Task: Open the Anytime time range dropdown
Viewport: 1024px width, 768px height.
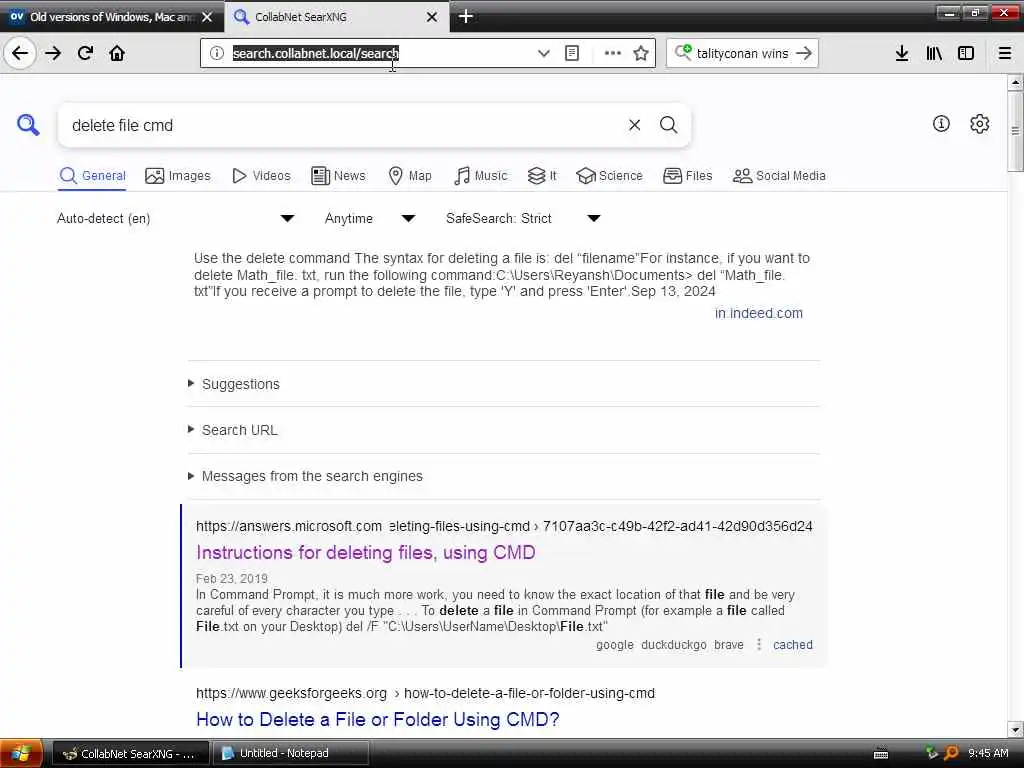Action: (370, 218)
